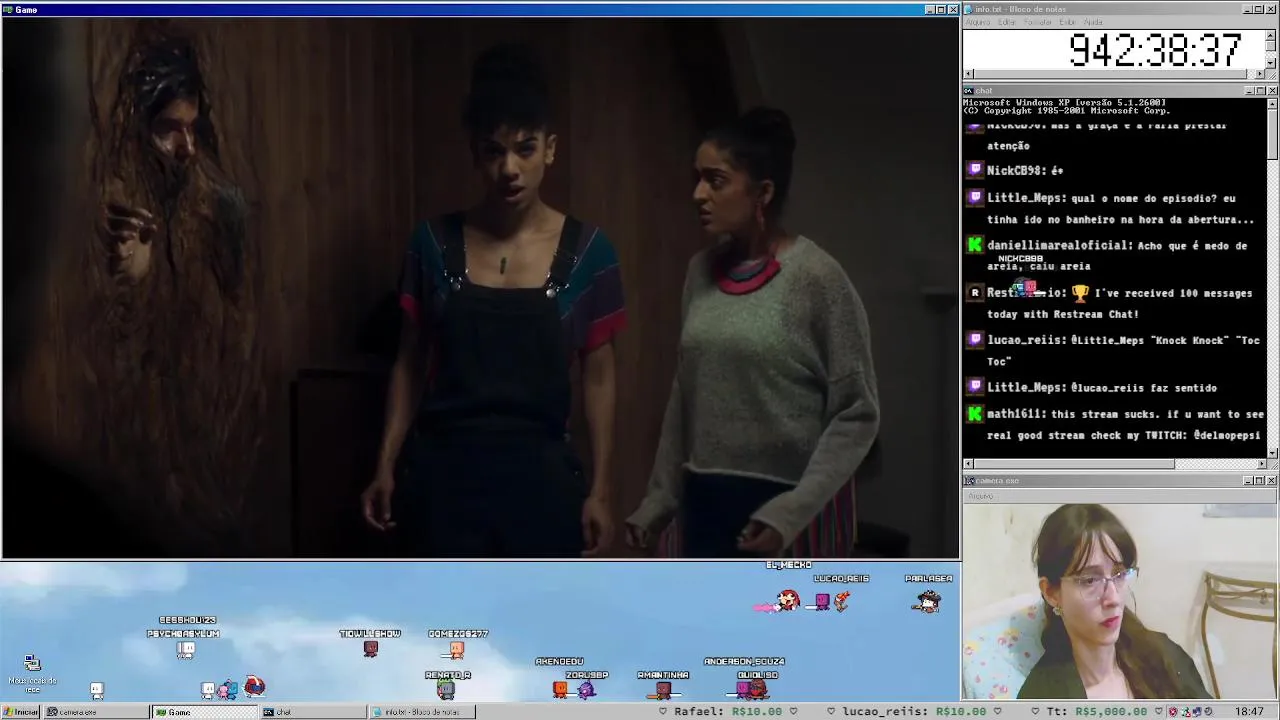1280x720 pixels.
Task: Click Kick icon beside daniellimarealoficial message
Action: point(975,245)
